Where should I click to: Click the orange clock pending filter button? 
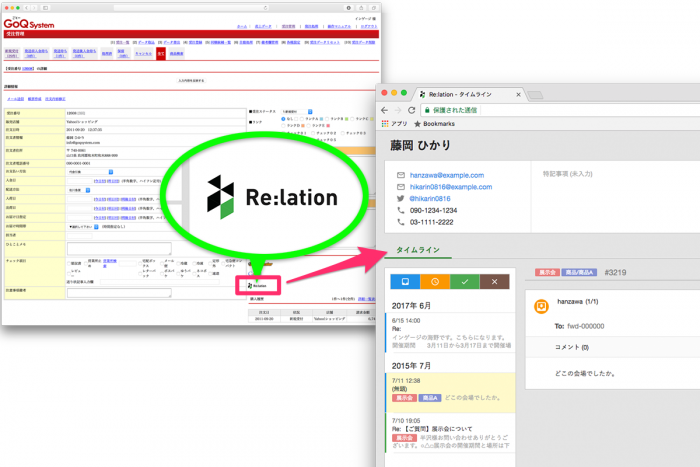(x=435, y=282)
